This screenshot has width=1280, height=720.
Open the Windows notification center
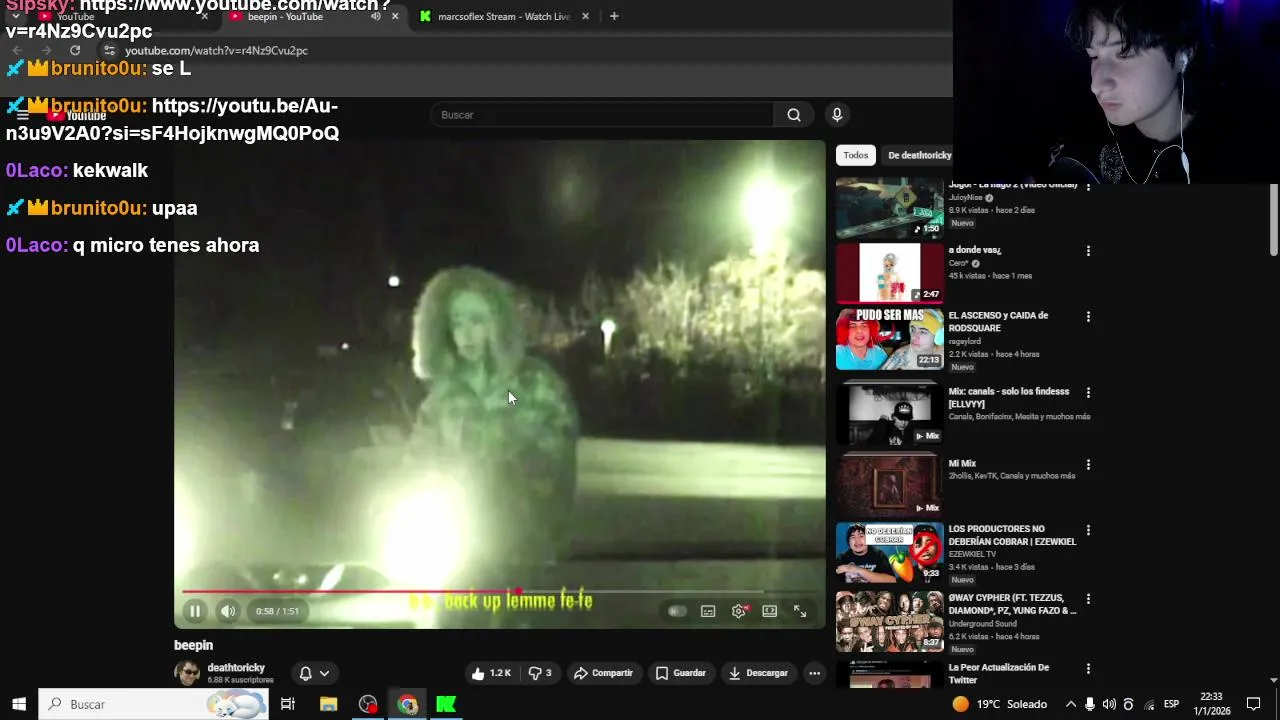[1253, 704]
